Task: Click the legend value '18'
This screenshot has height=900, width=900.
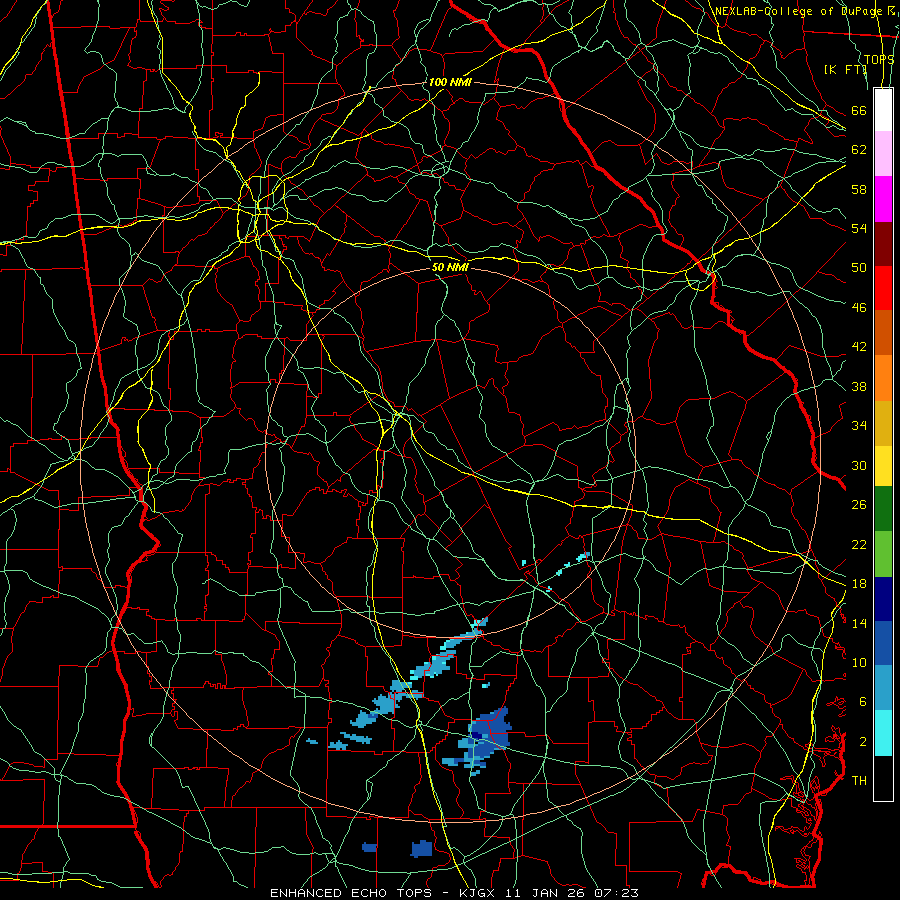Action: (x=859, y=584)
